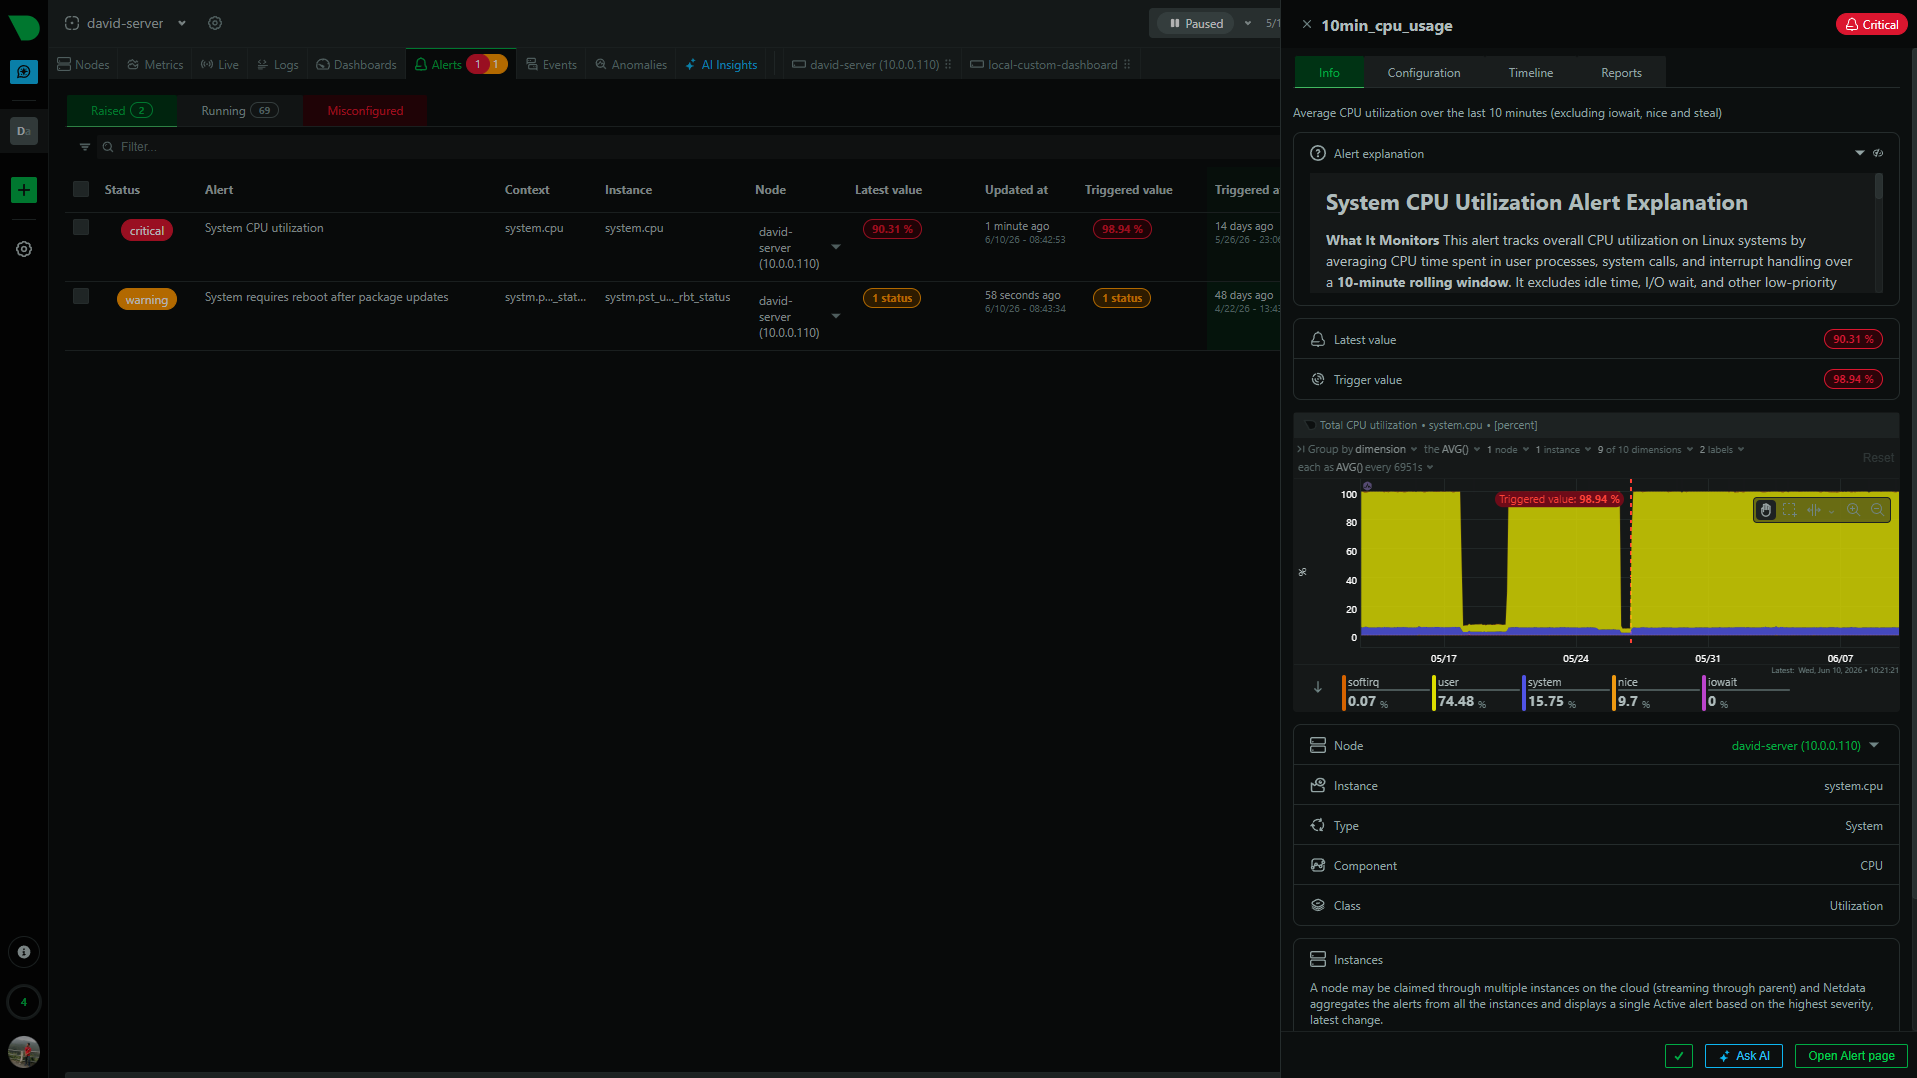Click the Open Alert page button
Image resolution: width=1917 pixels, height=1078 pixels.
pyautogui.click(x=1851, y=1056)
